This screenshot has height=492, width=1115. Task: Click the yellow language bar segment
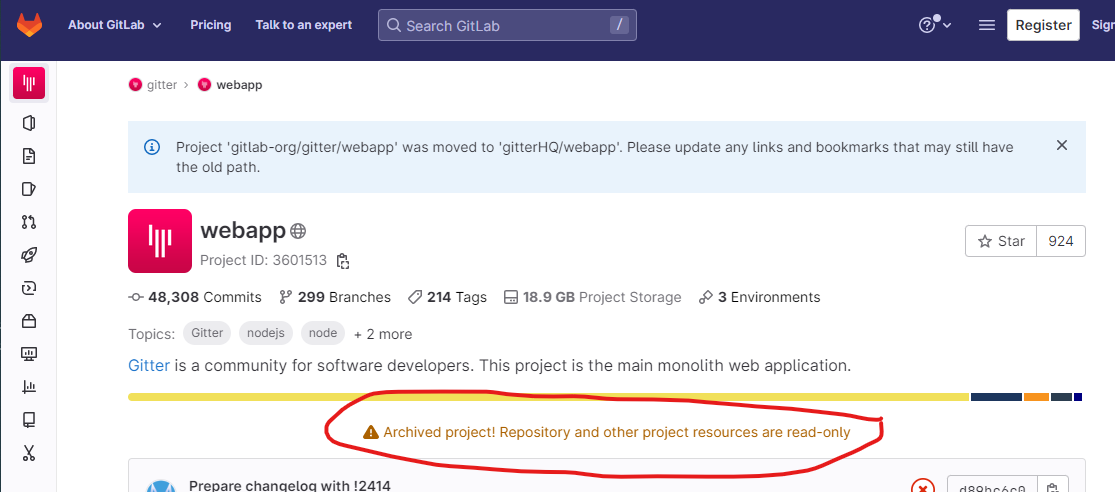pos(549,397)
